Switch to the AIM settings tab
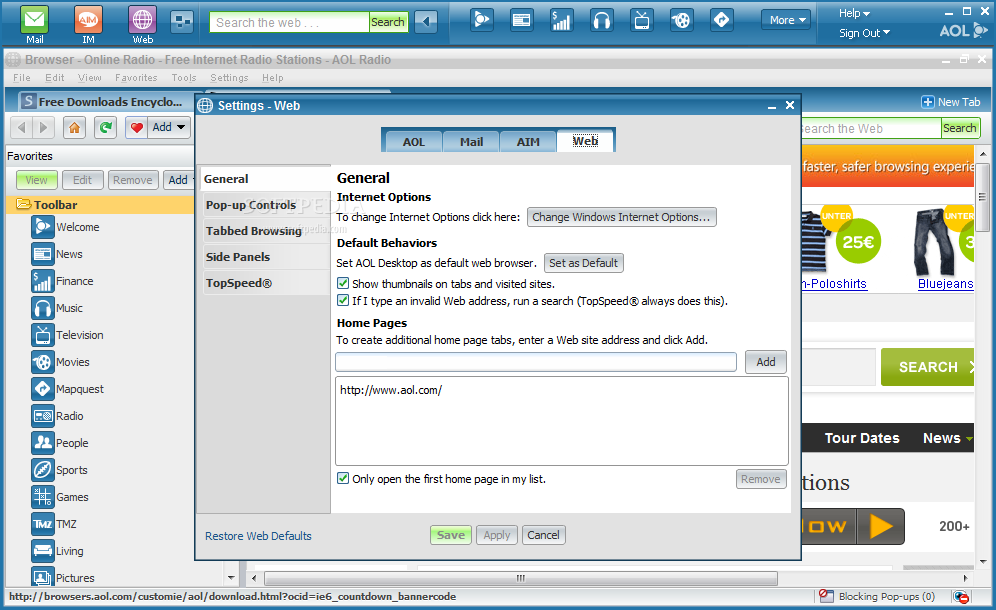Viewport: 996px width, 610px height. pyautogui.click(x=528, y=142)
